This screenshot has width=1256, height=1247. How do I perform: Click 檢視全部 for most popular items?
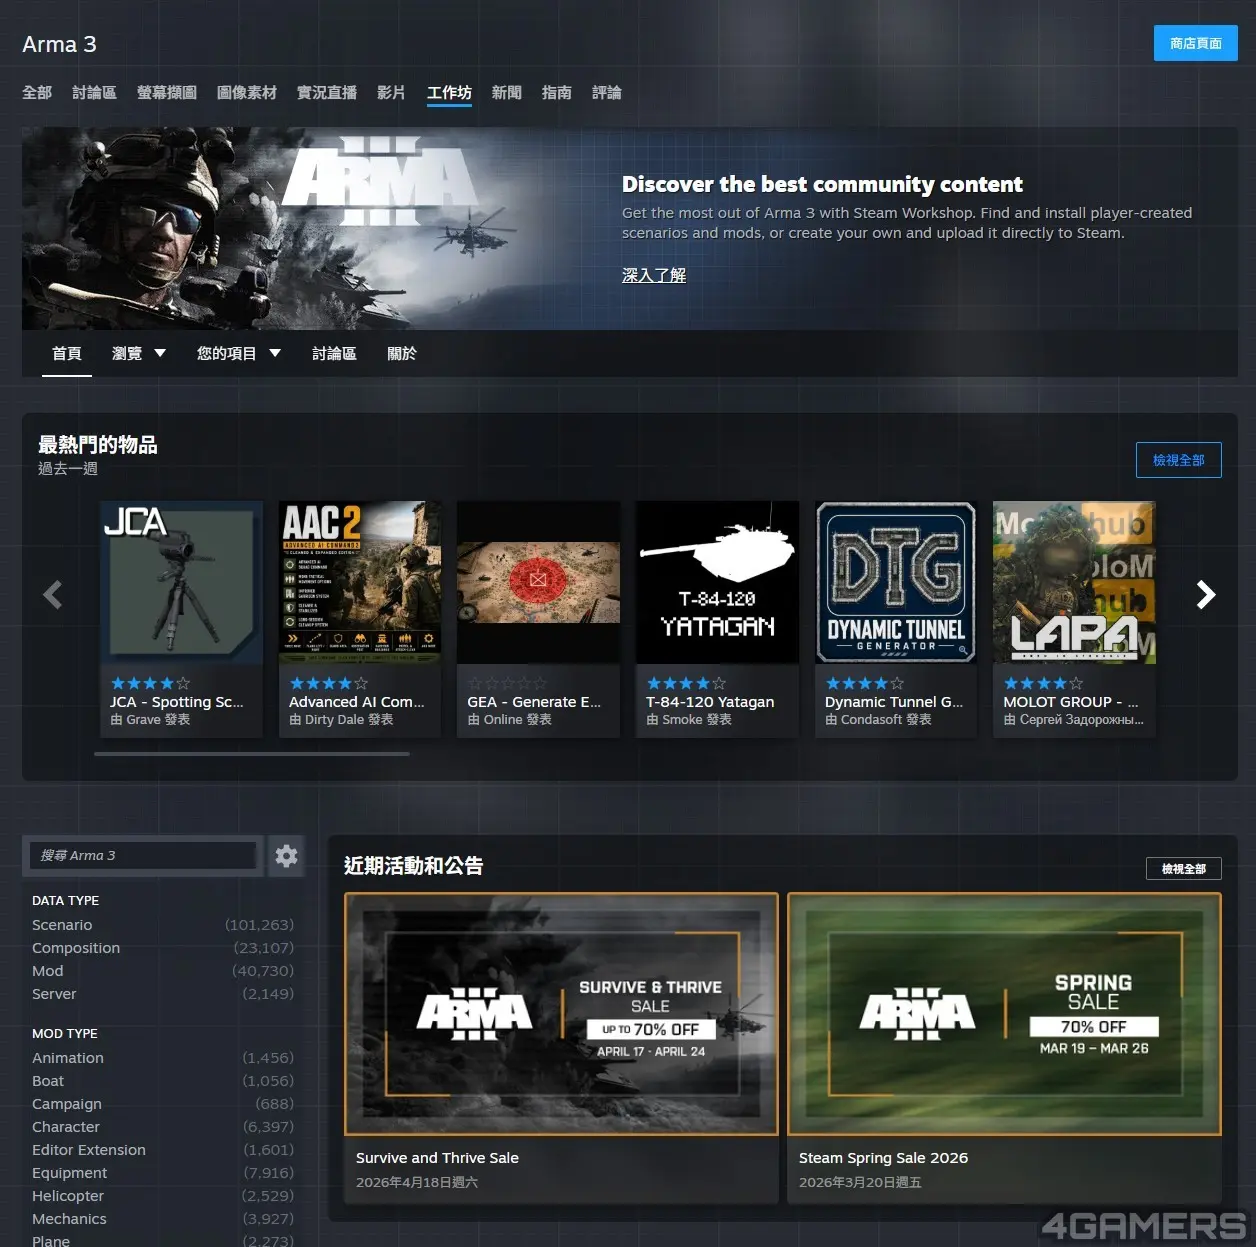coord(1178,460)
